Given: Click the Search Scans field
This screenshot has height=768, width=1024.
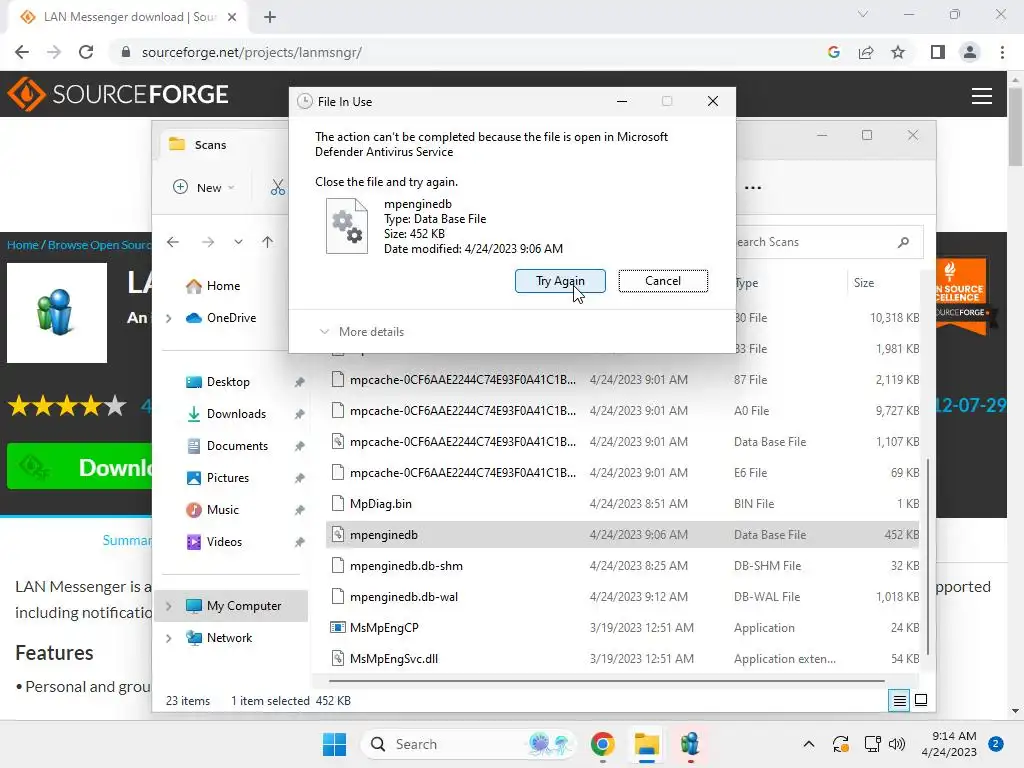Looking at the screenshot, I should click(826, 242).
